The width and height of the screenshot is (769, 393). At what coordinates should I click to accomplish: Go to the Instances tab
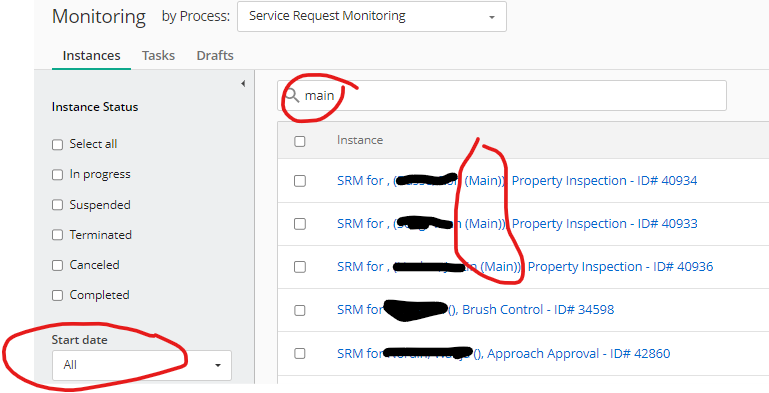[x=92, y=55]
